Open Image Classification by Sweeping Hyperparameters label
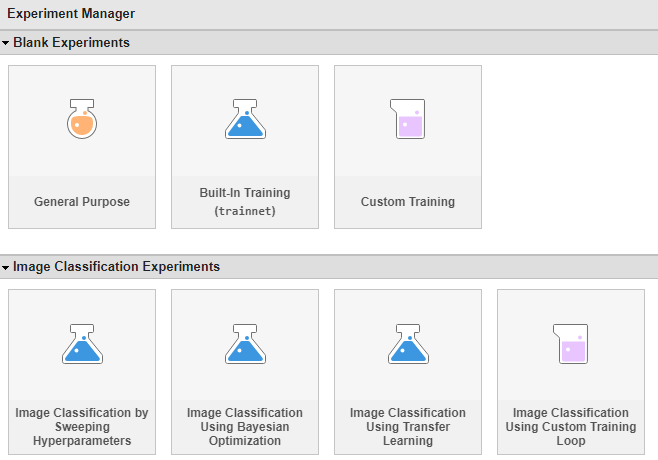 pyautogui.click(x=82, y=426)
